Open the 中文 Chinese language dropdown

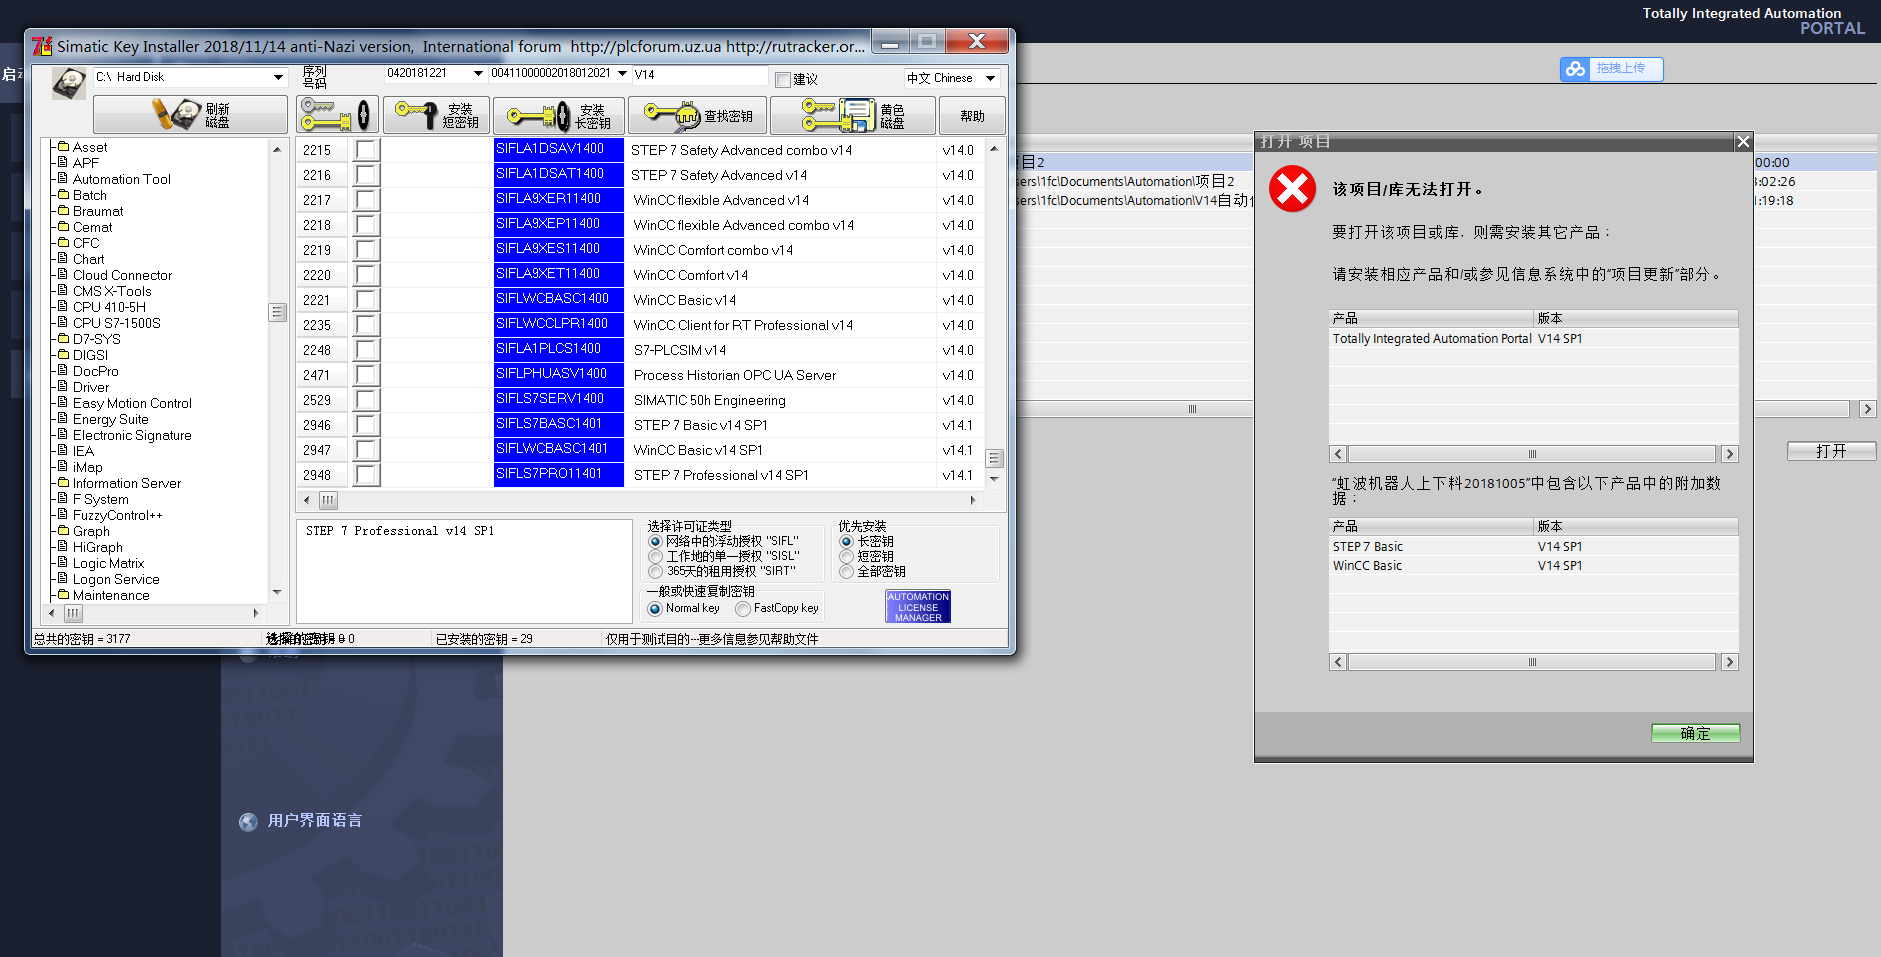990,78
